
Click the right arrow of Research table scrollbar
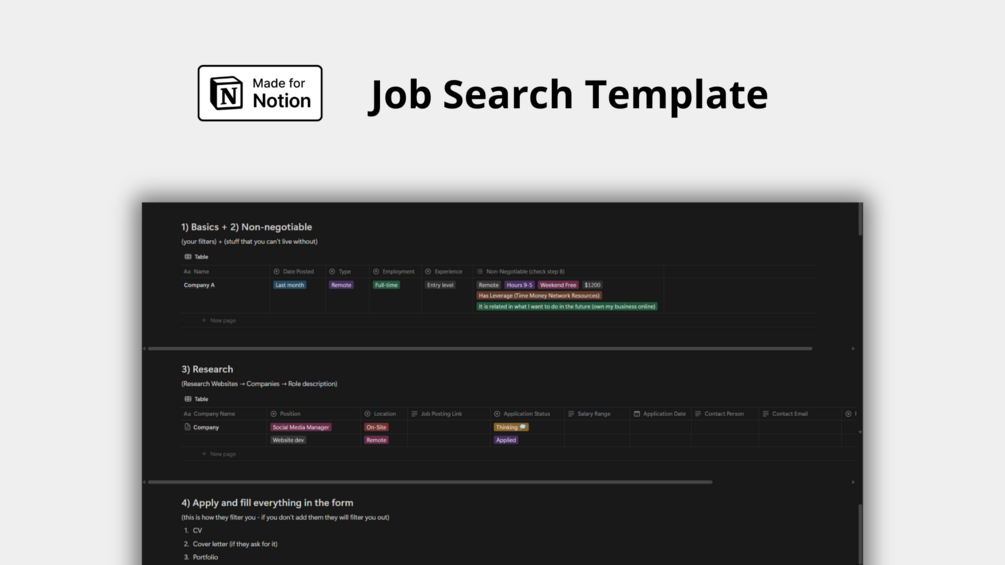pyautogui.click(x=853, y=482)
